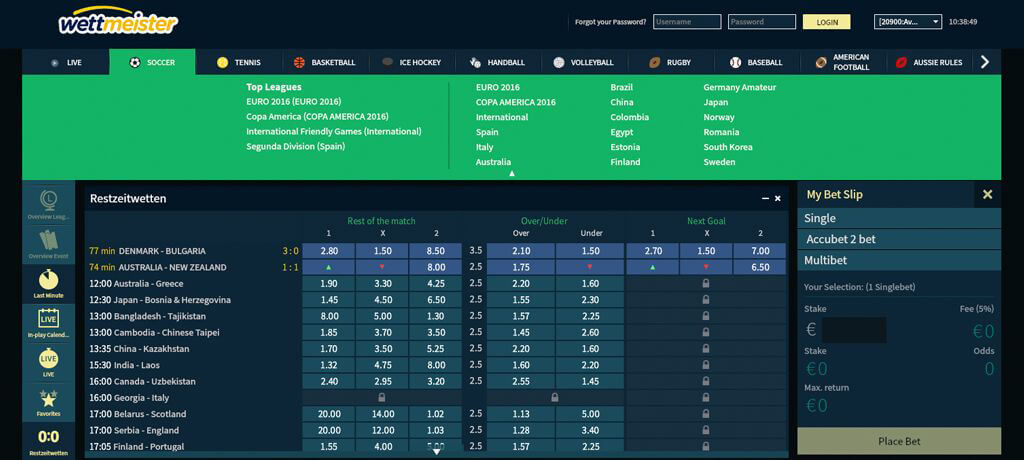Click red down arrow Under for Australia - New Zealand
Image resolution: width=1024 pixels, height=460 pixels.
coord(590,267)
